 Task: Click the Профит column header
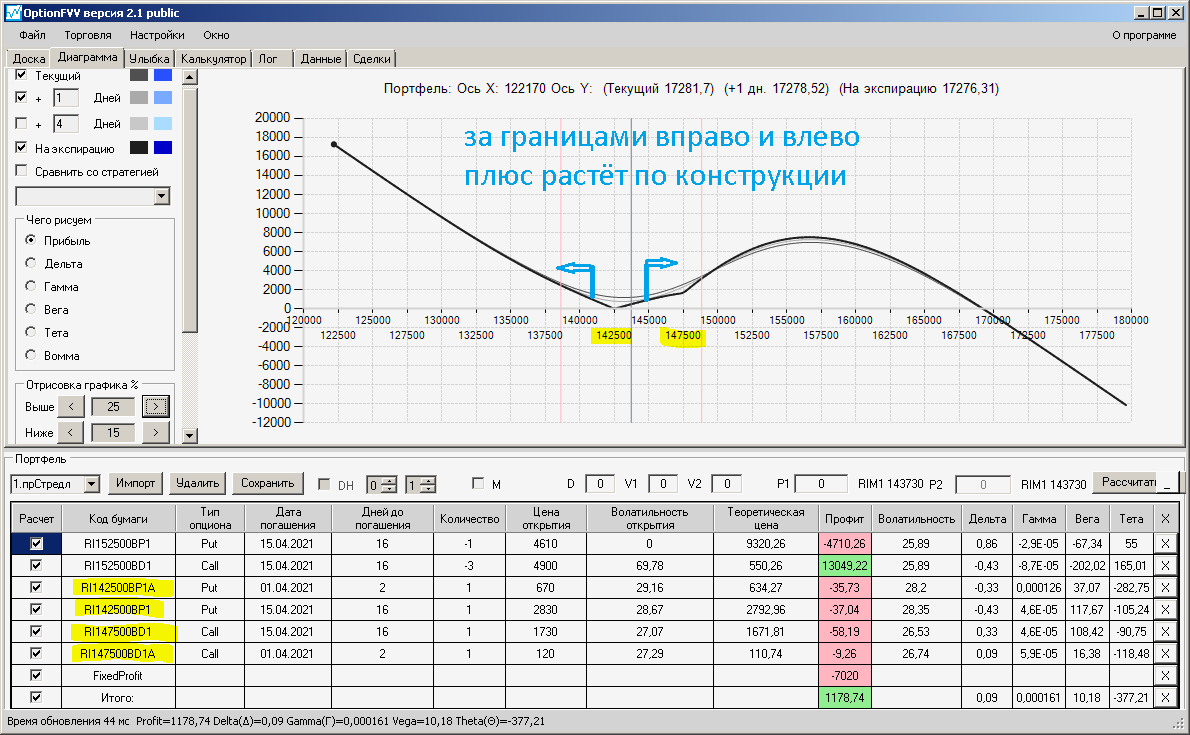(x=845, y=519)
